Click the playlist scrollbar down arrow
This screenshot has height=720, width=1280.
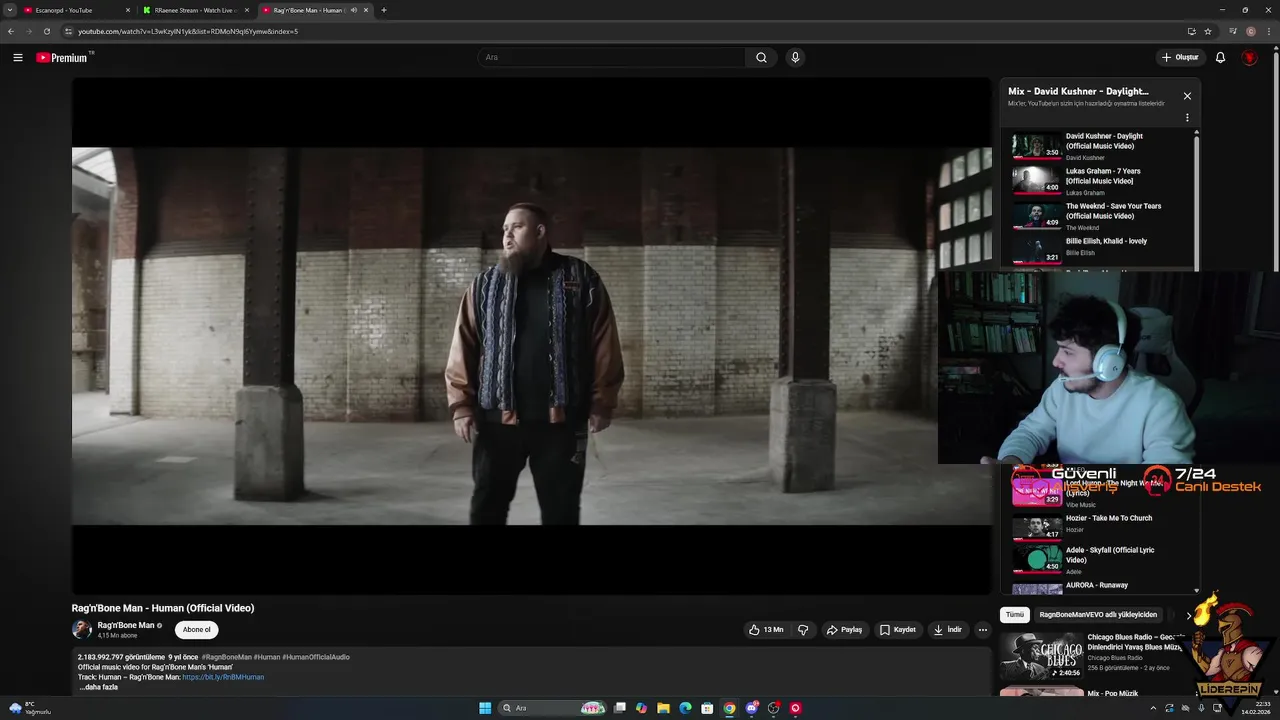(1196, 591)
